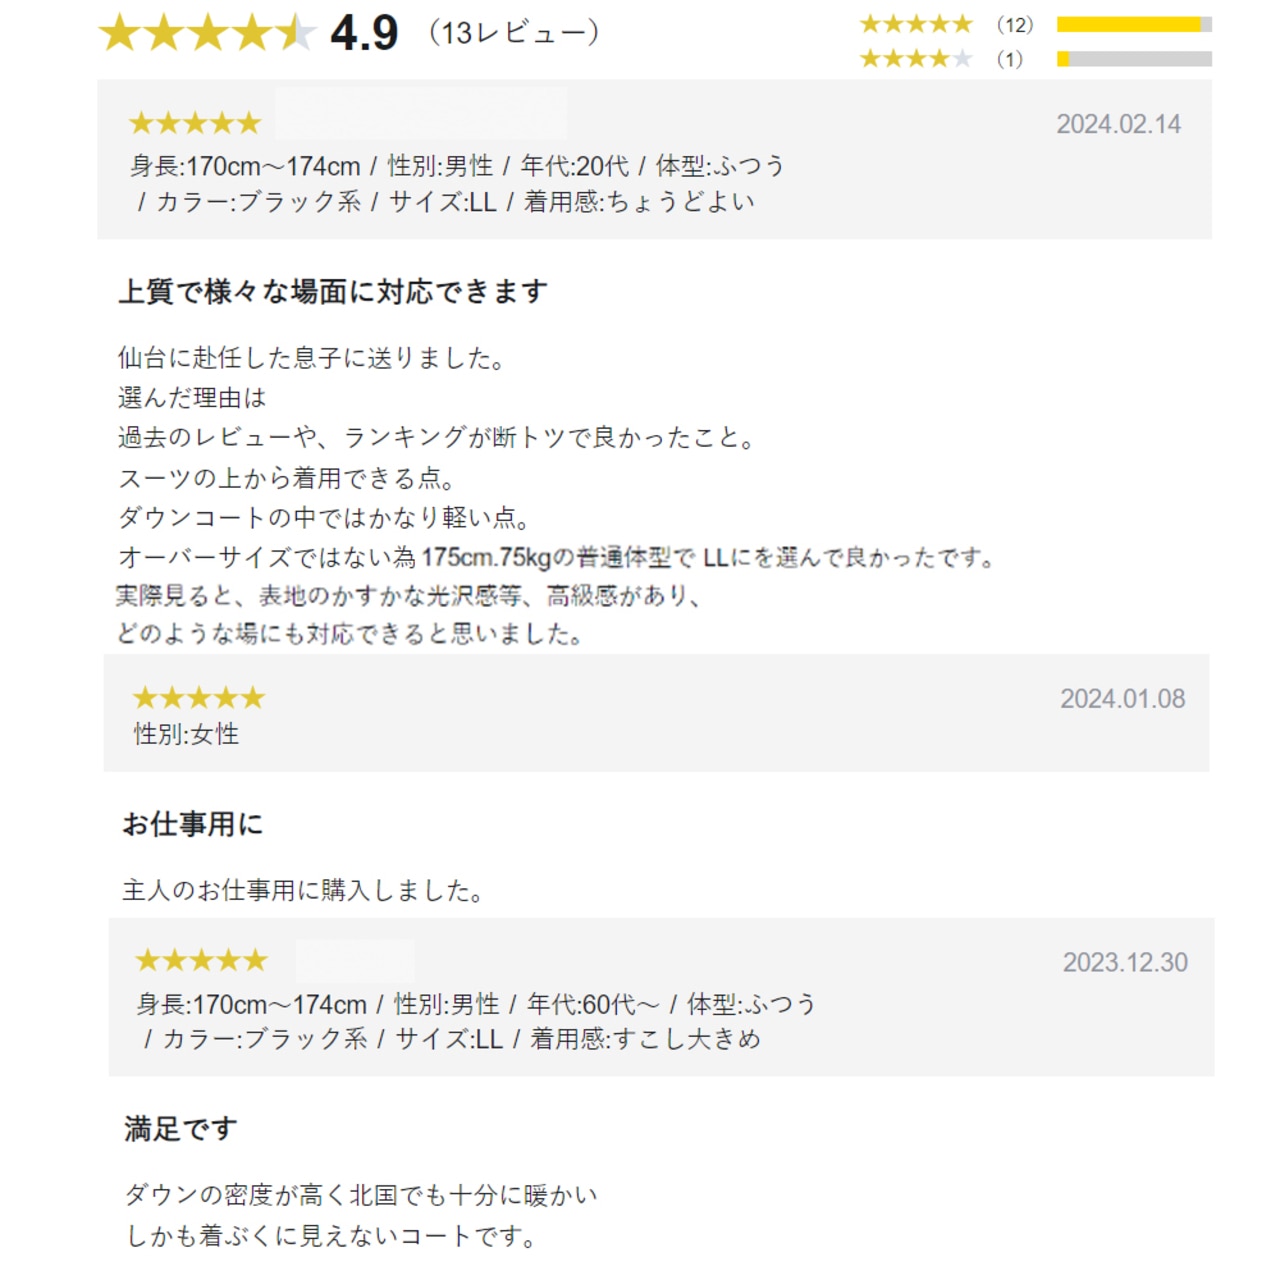Click the 2023.12.30 review date
The image size is (1280, 1280).
pyautogui.click(x=1125, y=962)
